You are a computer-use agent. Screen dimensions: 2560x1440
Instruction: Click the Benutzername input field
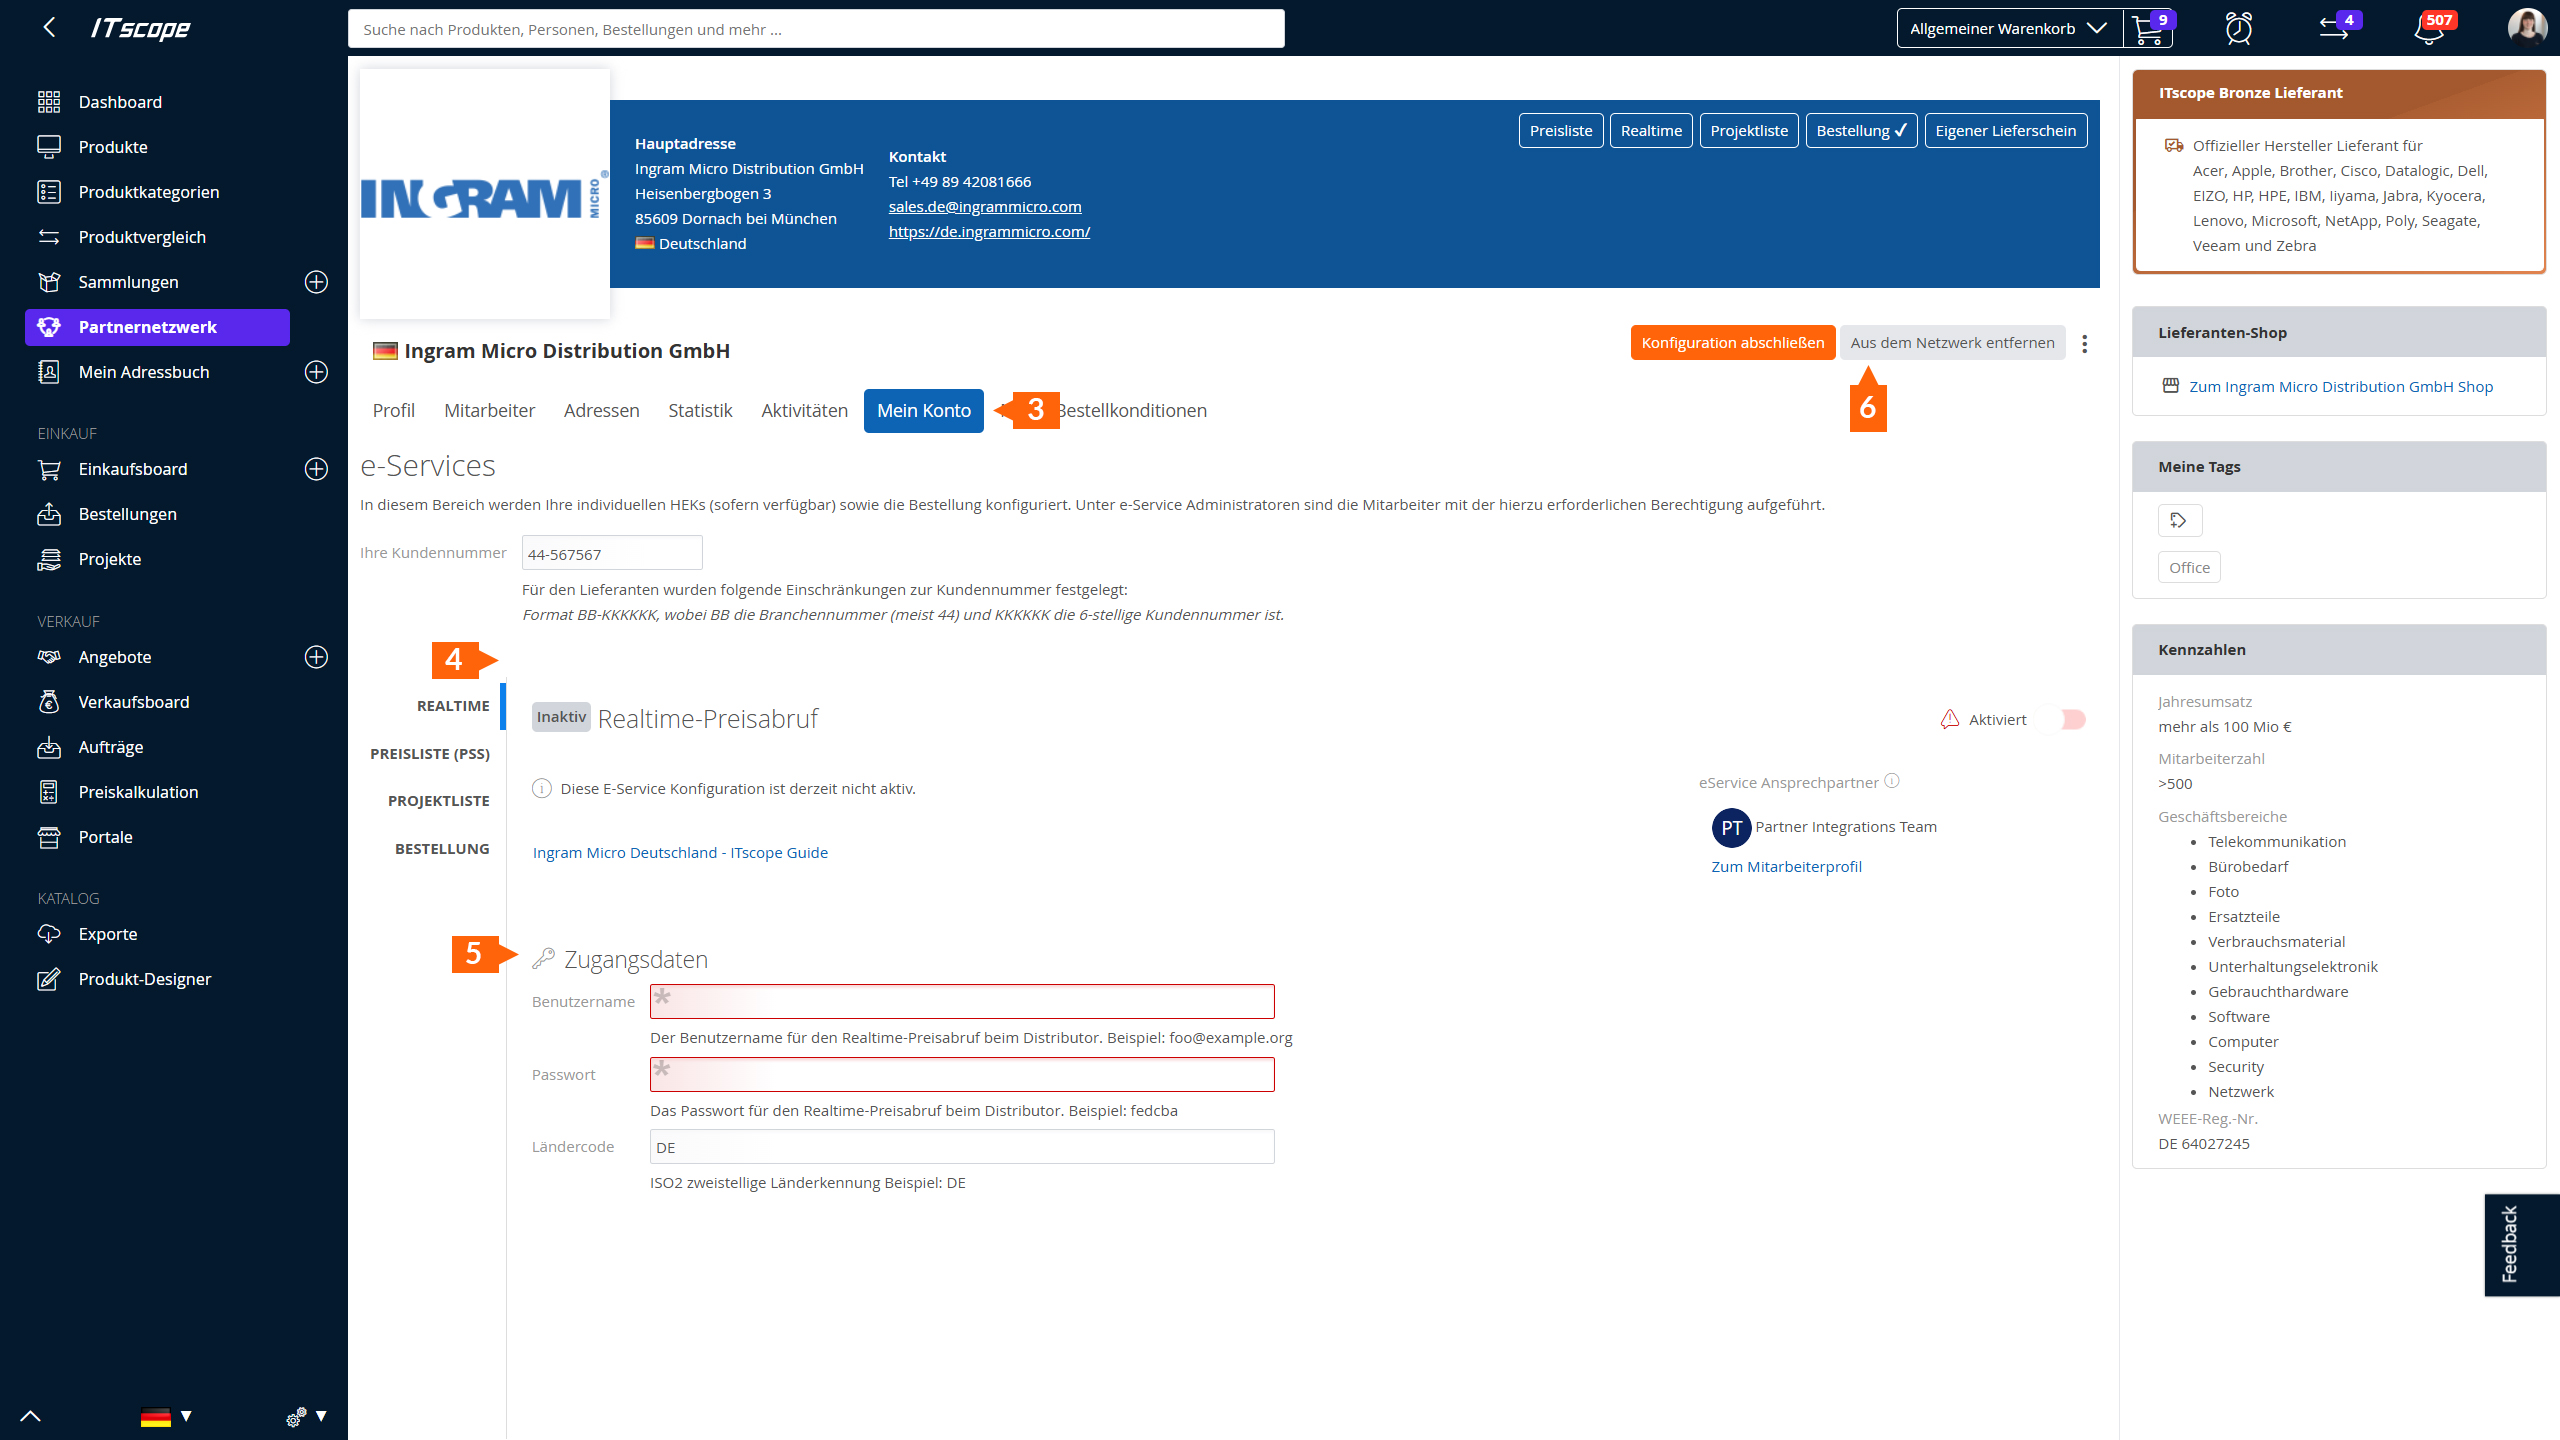pos(962,1001)
